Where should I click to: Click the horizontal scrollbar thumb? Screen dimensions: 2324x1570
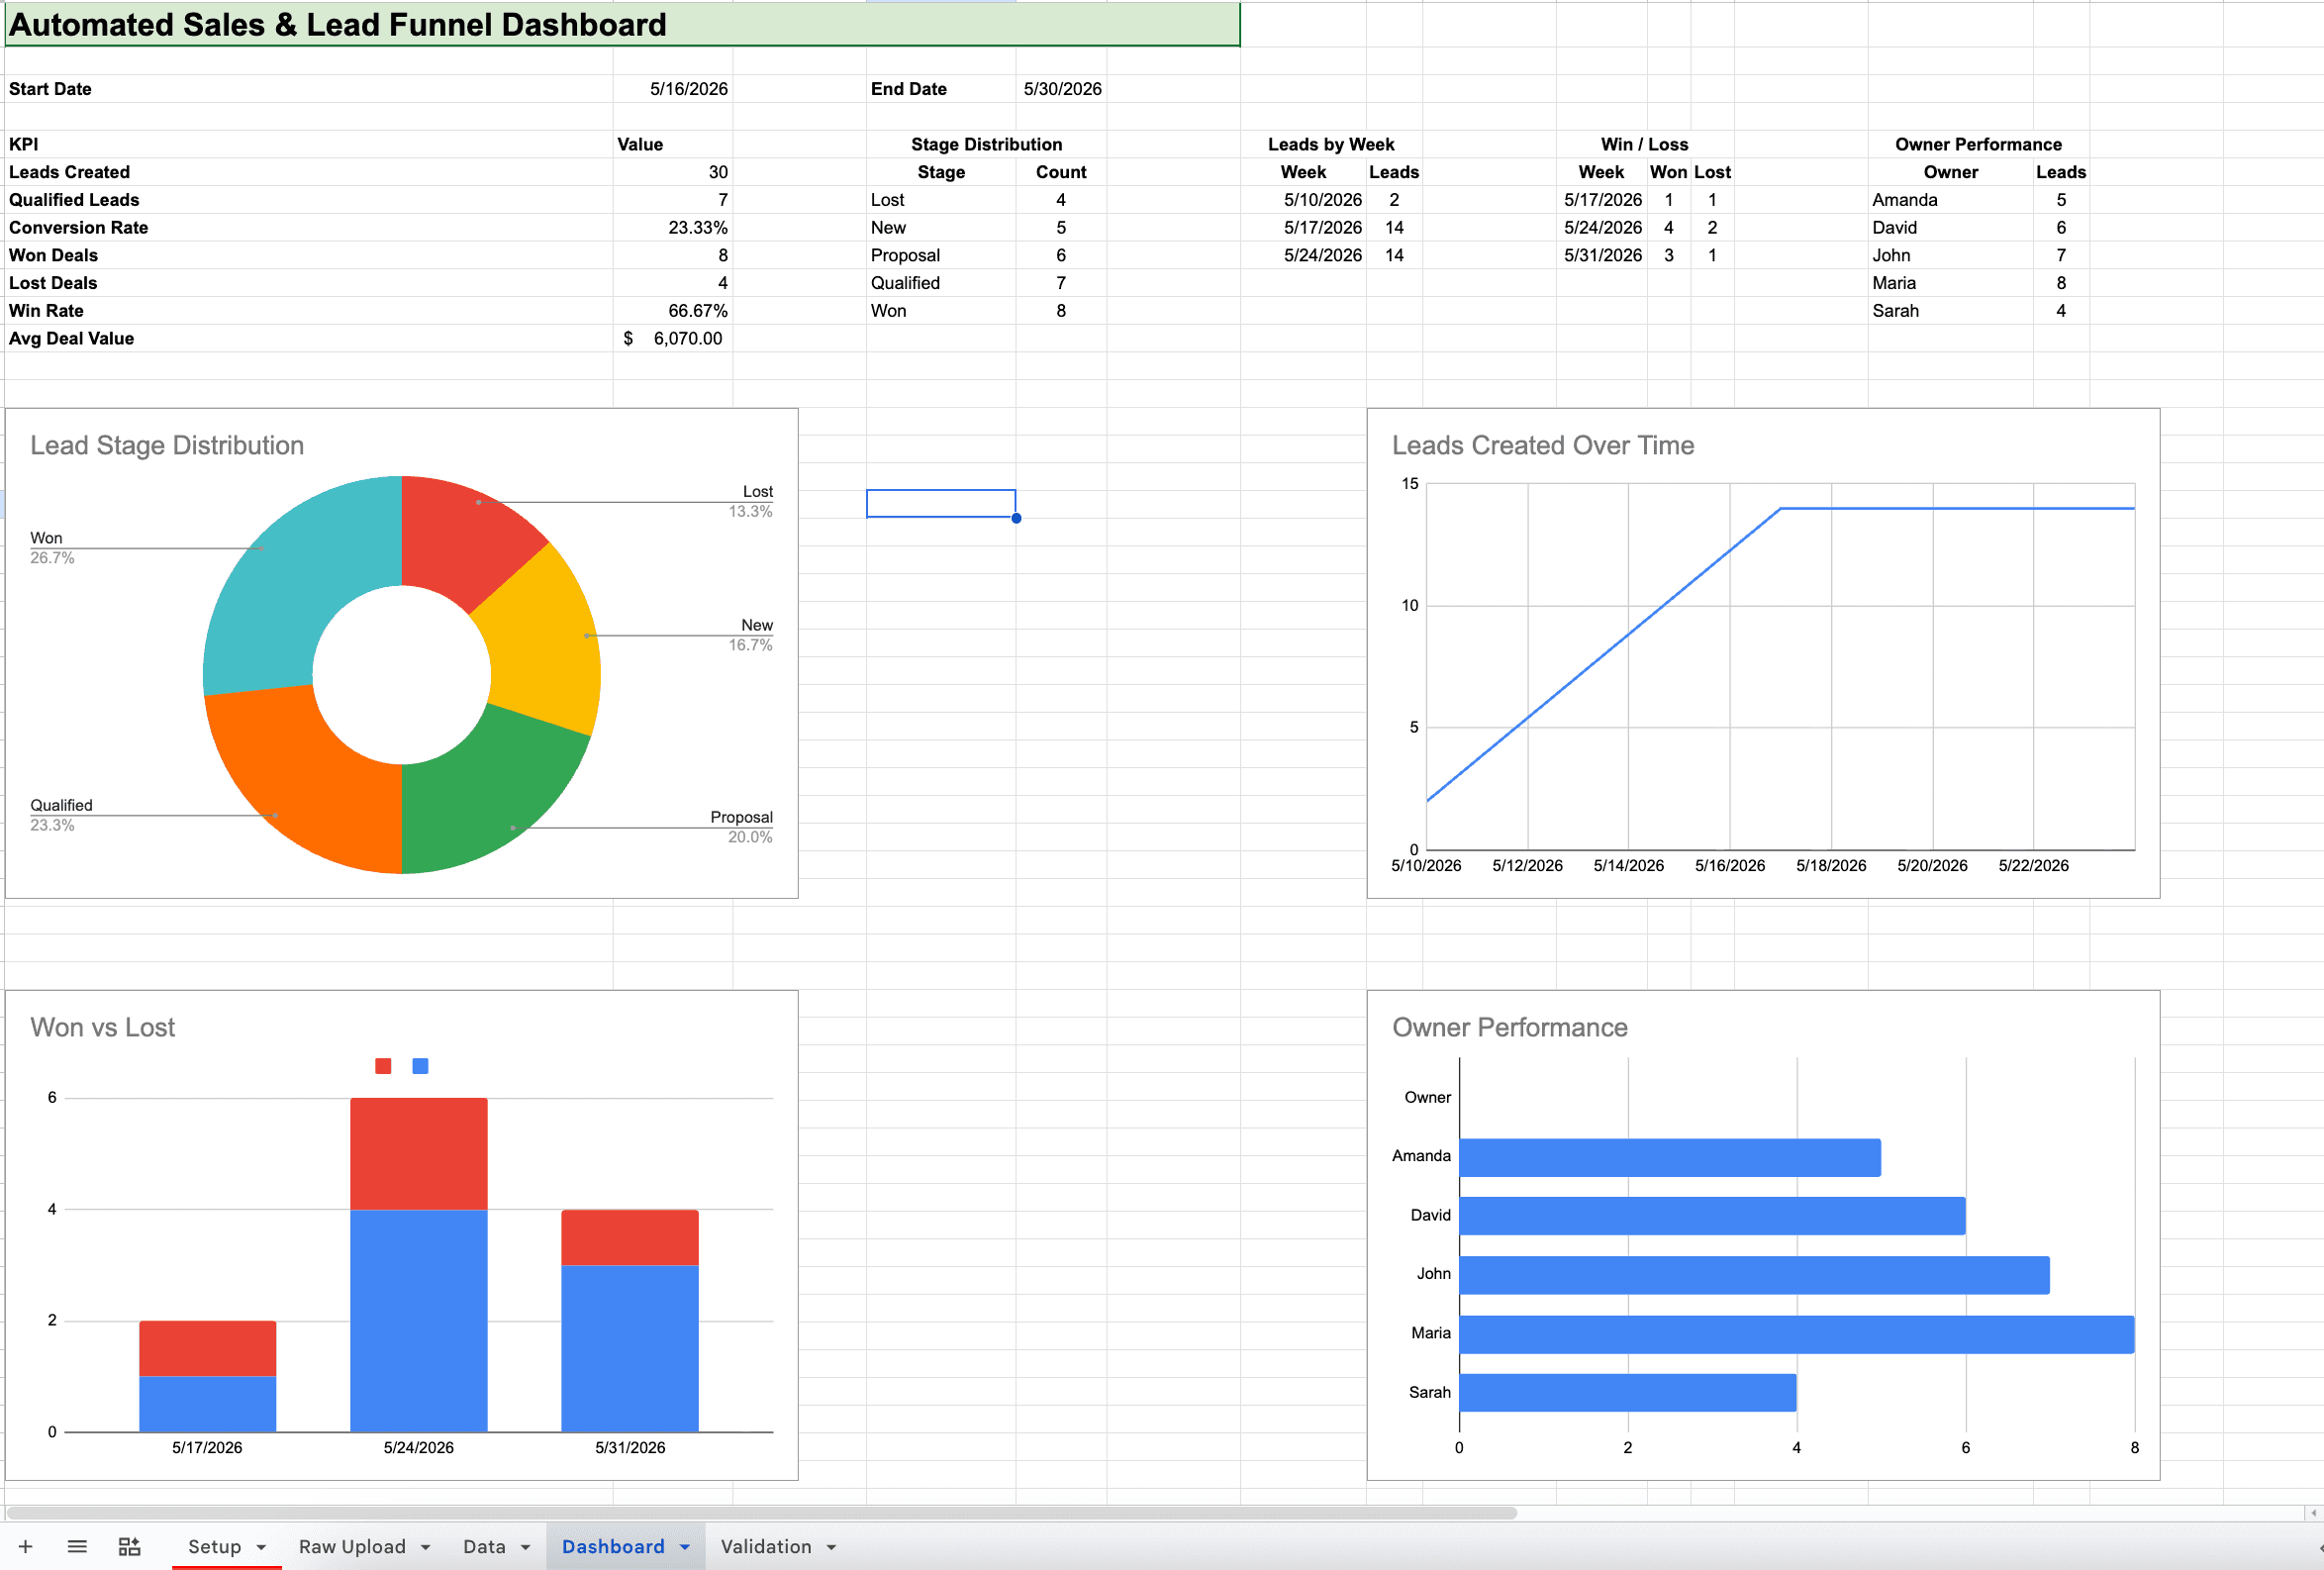click(762, 1513)
